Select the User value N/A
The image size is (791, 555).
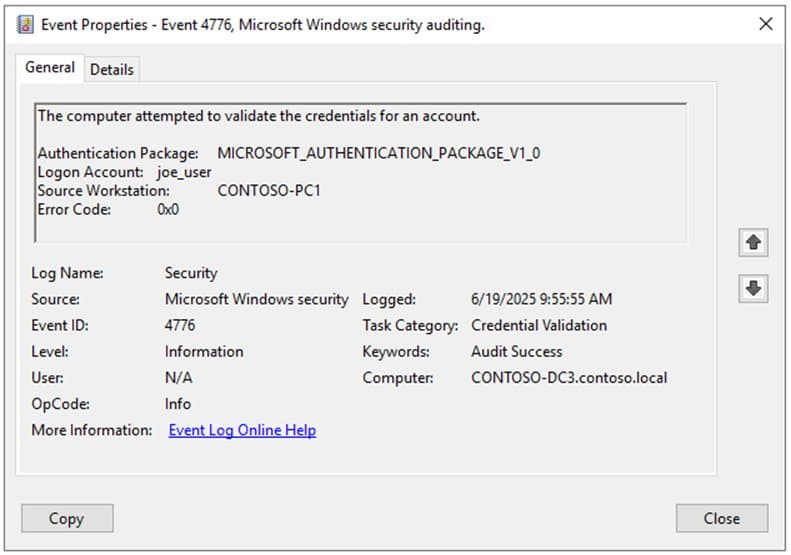pos(179,378)
